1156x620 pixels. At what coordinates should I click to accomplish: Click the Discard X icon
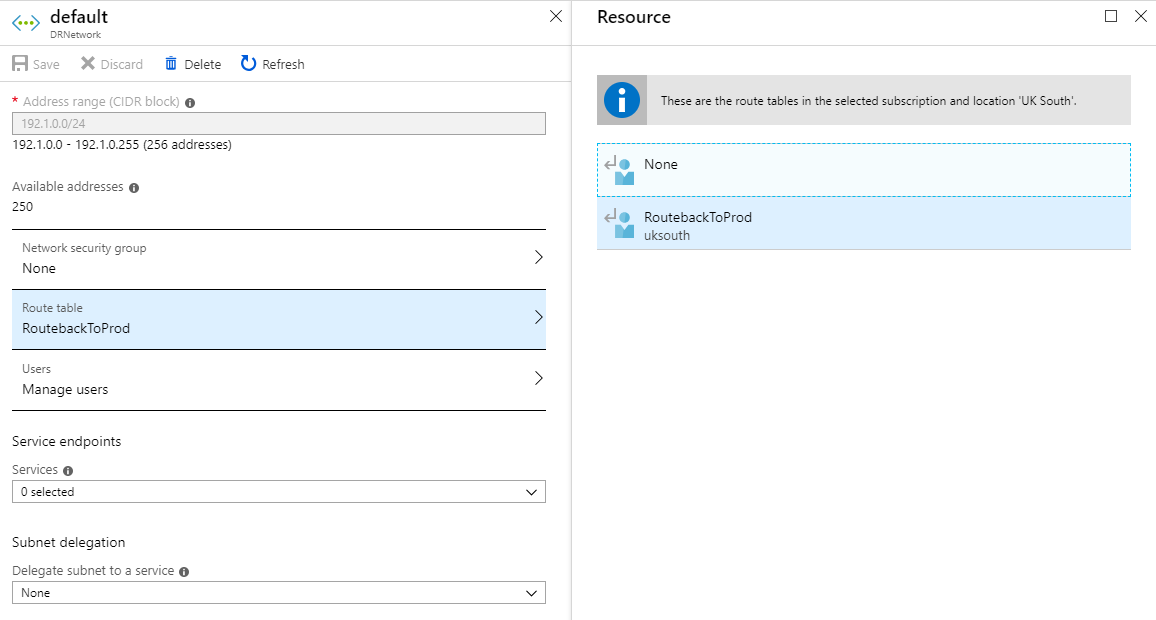88,64
